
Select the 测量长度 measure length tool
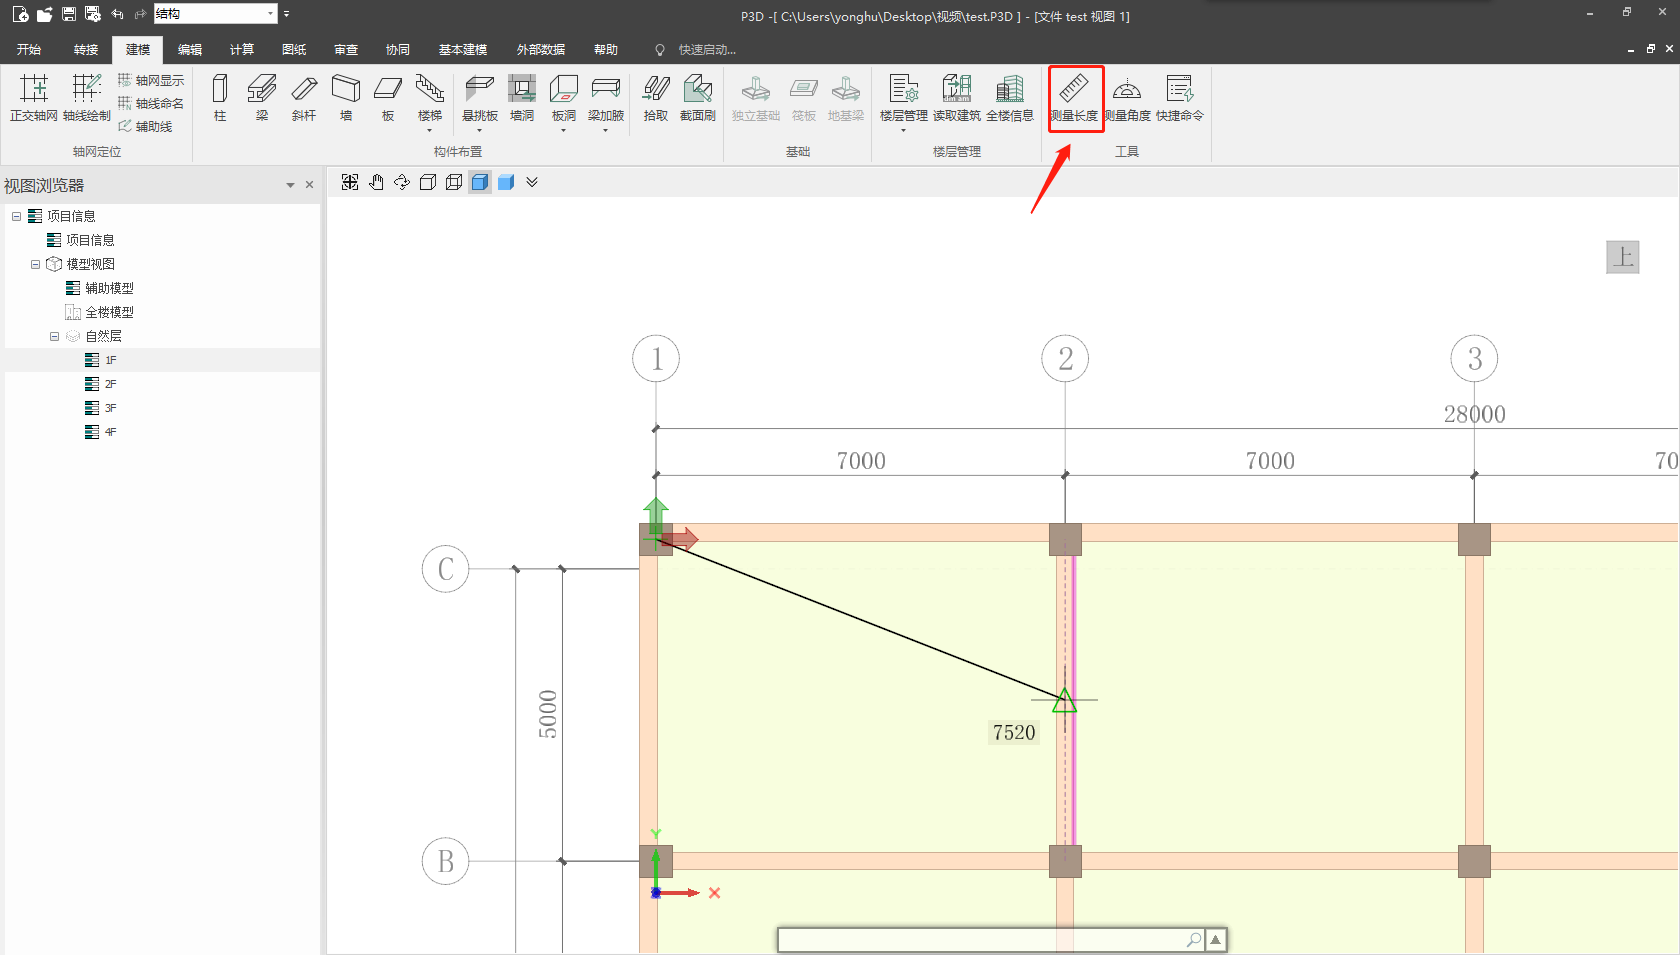(x=1074, y=97)
